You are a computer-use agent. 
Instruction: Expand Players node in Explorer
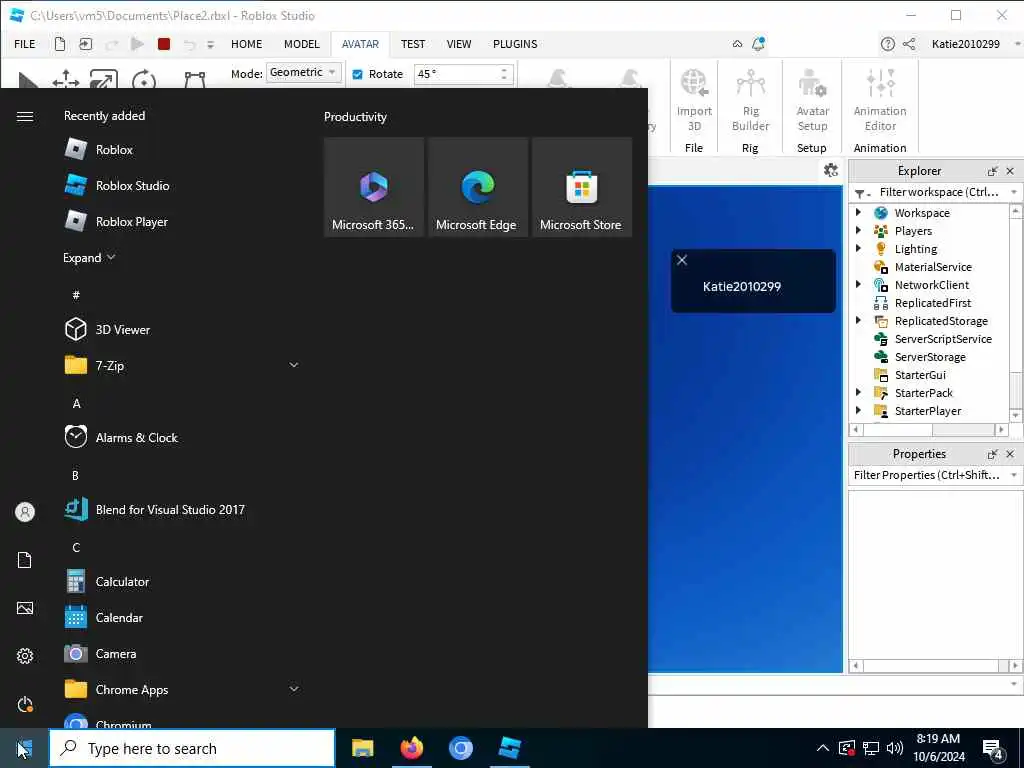click(858, 231)
